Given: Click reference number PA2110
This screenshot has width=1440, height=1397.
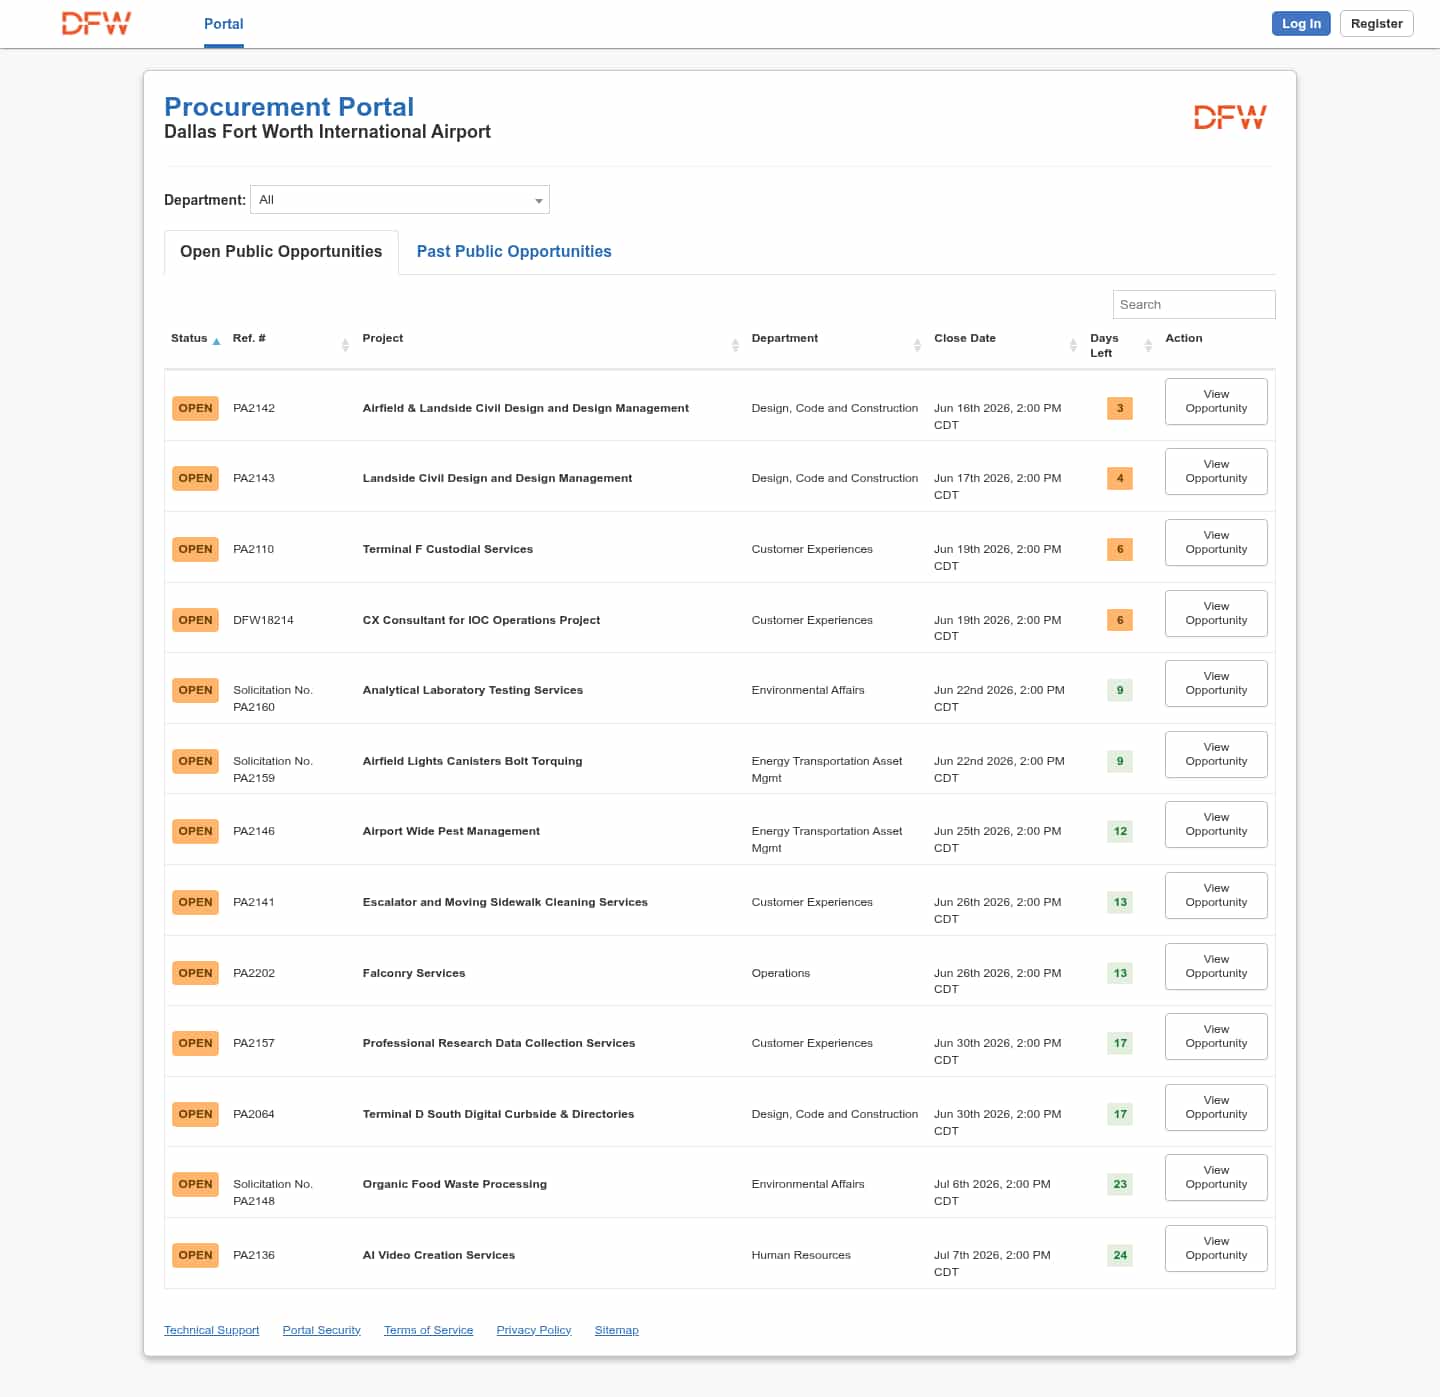Looking at the screenshot, I should click(x=253, y=549).
